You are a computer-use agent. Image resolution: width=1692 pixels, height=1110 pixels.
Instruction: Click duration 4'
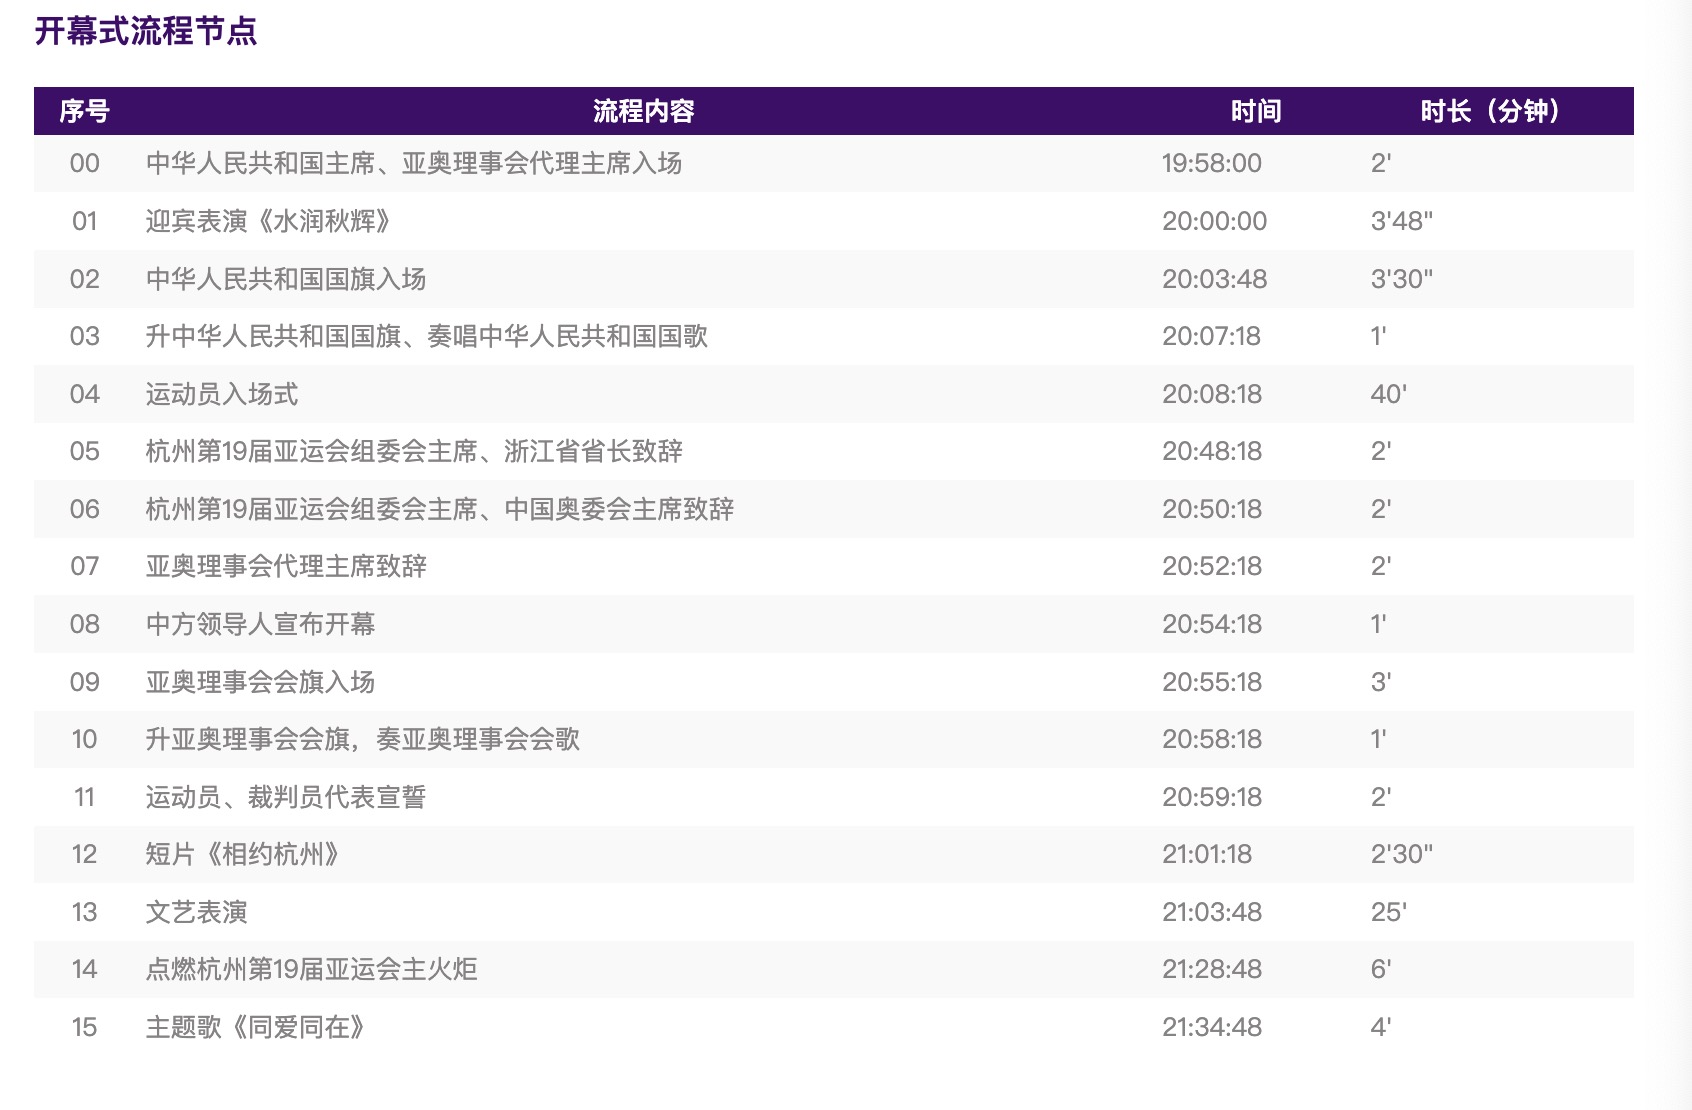(1380, 1027)
